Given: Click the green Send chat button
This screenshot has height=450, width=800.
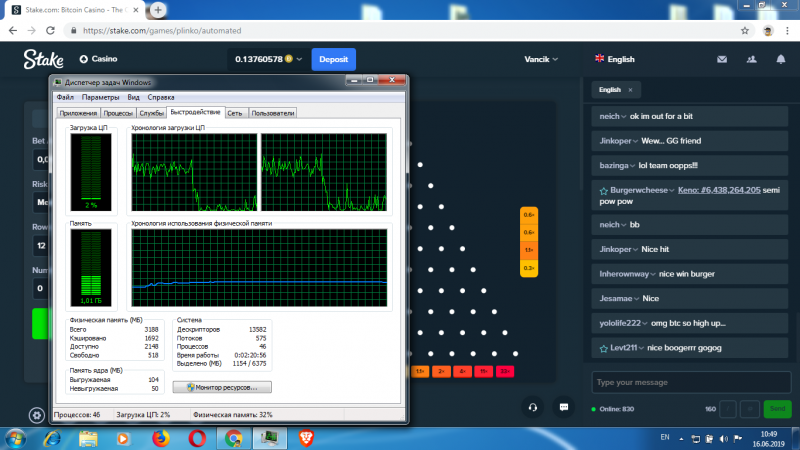Looking at the screenshot, I should (x=777, y=409).
